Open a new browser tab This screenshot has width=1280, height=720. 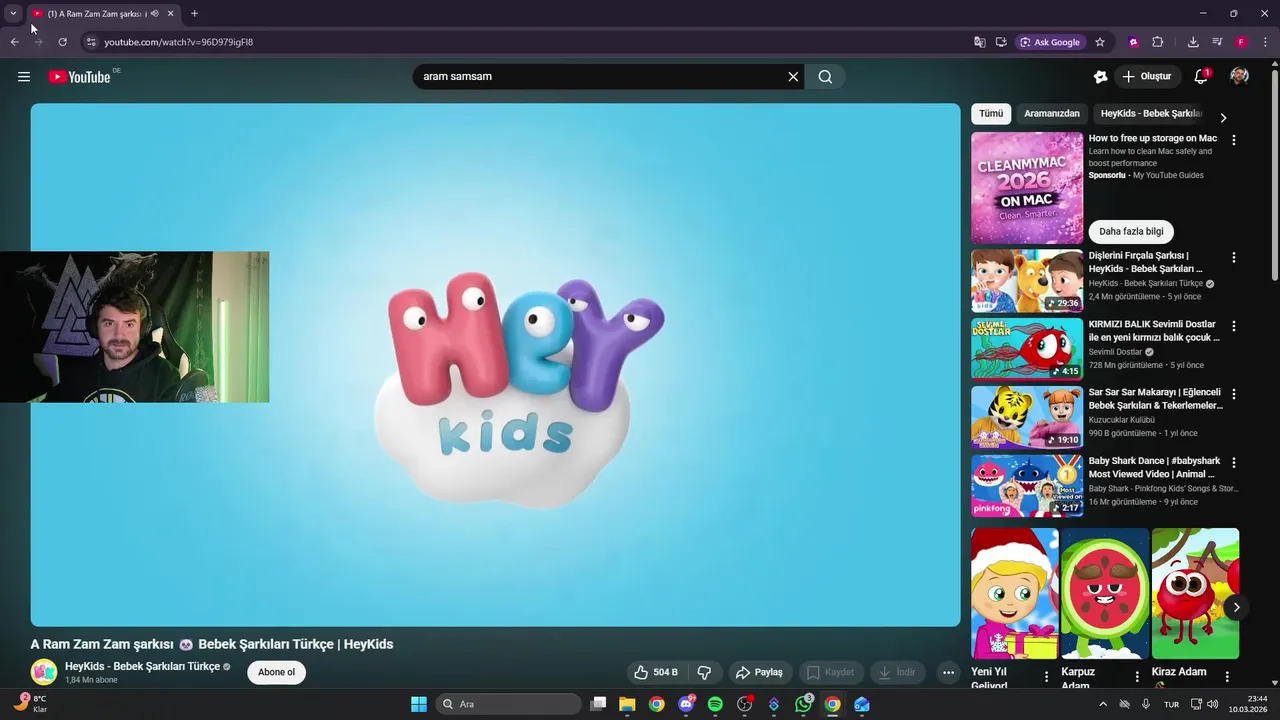[194, 14]
